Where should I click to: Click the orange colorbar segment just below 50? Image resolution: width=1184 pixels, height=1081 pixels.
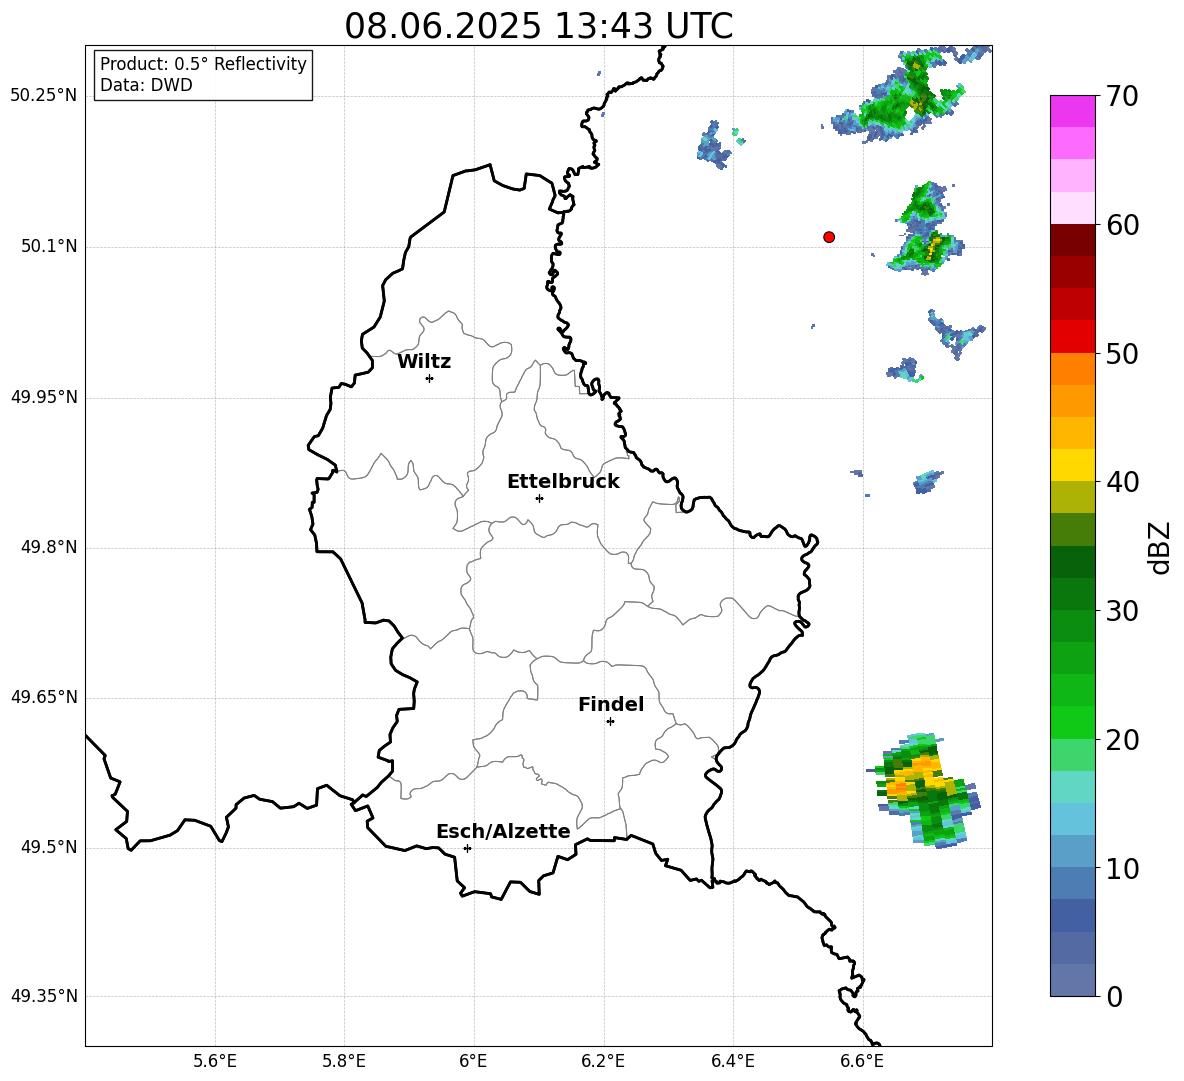tap(1073, 369)
